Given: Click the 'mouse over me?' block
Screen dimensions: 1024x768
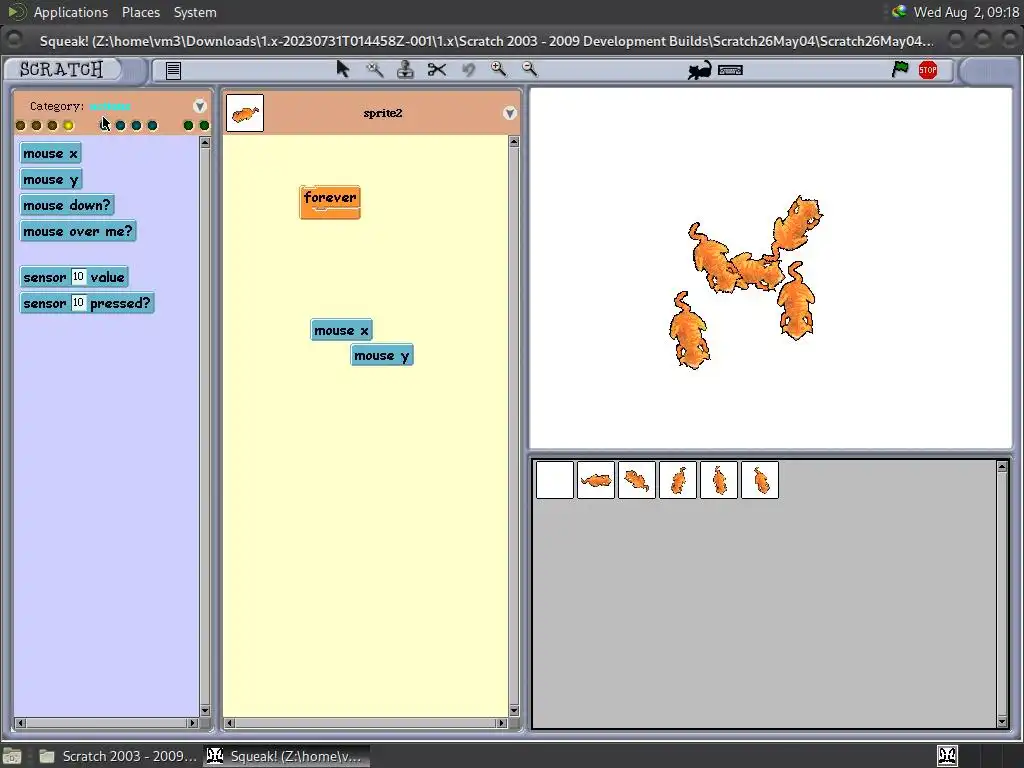Looking at the screenshot, I should [78, 231].
